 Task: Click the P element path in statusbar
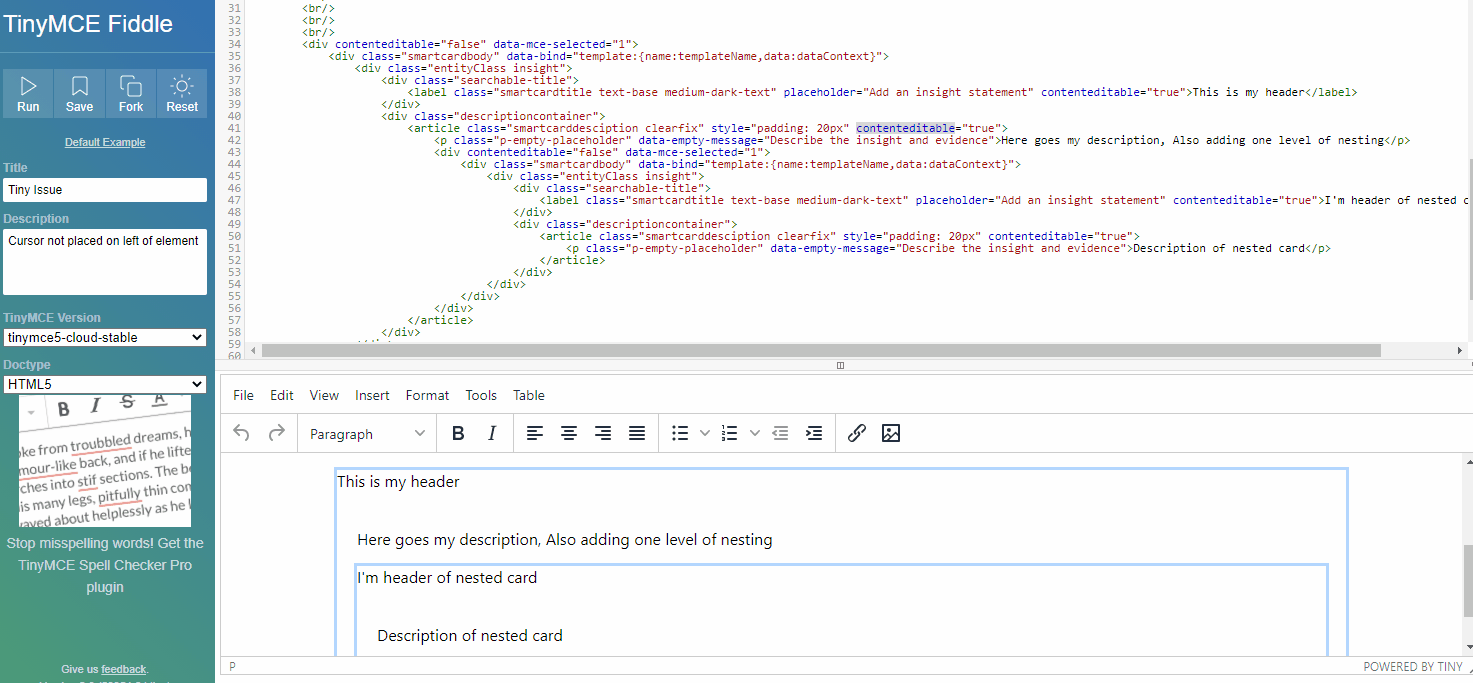(233, 666)
